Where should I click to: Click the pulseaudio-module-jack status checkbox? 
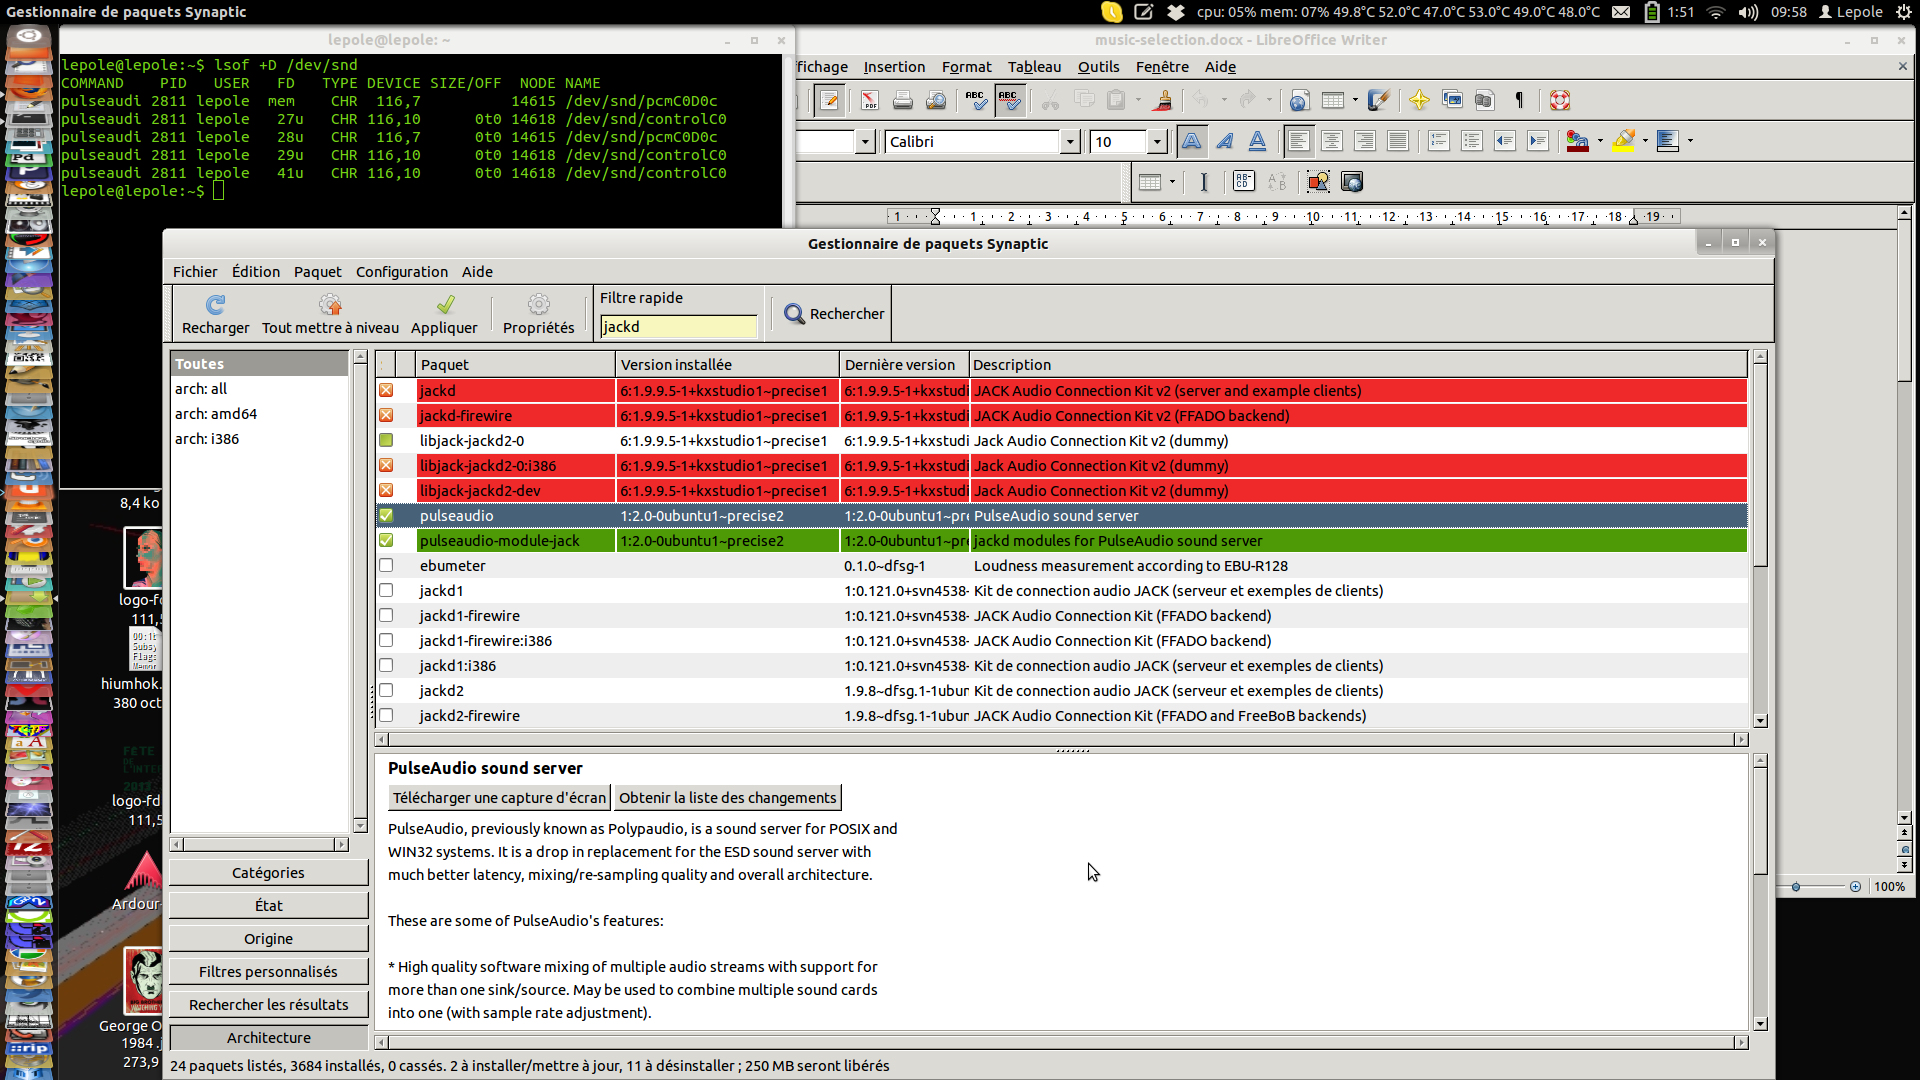pos(386,540)
